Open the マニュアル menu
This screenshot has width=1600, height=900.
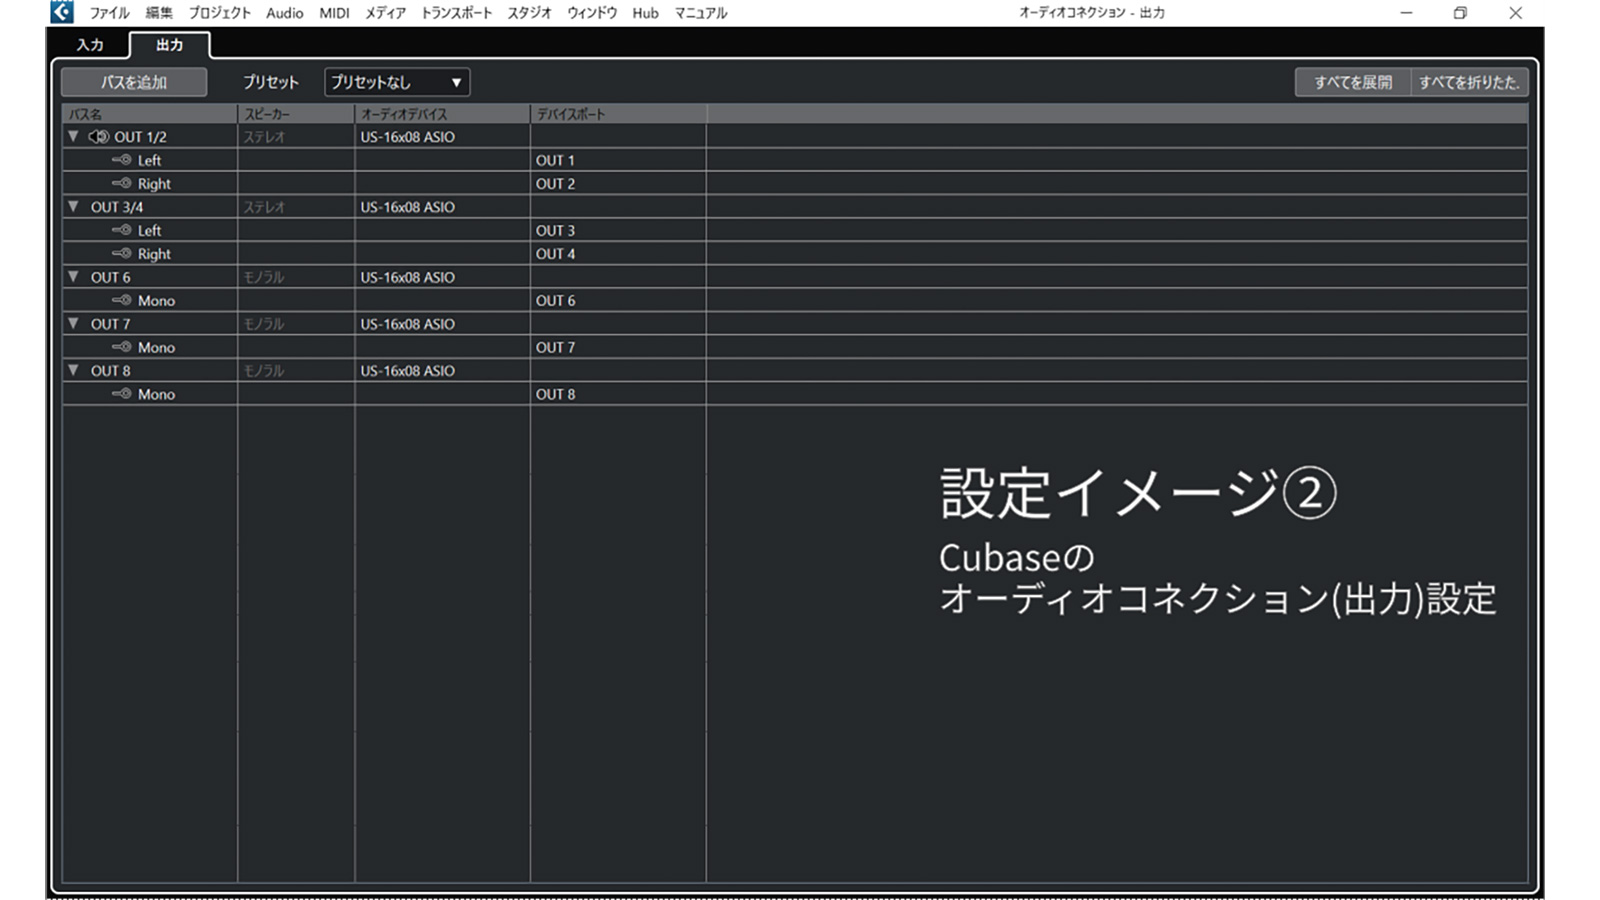700,13
